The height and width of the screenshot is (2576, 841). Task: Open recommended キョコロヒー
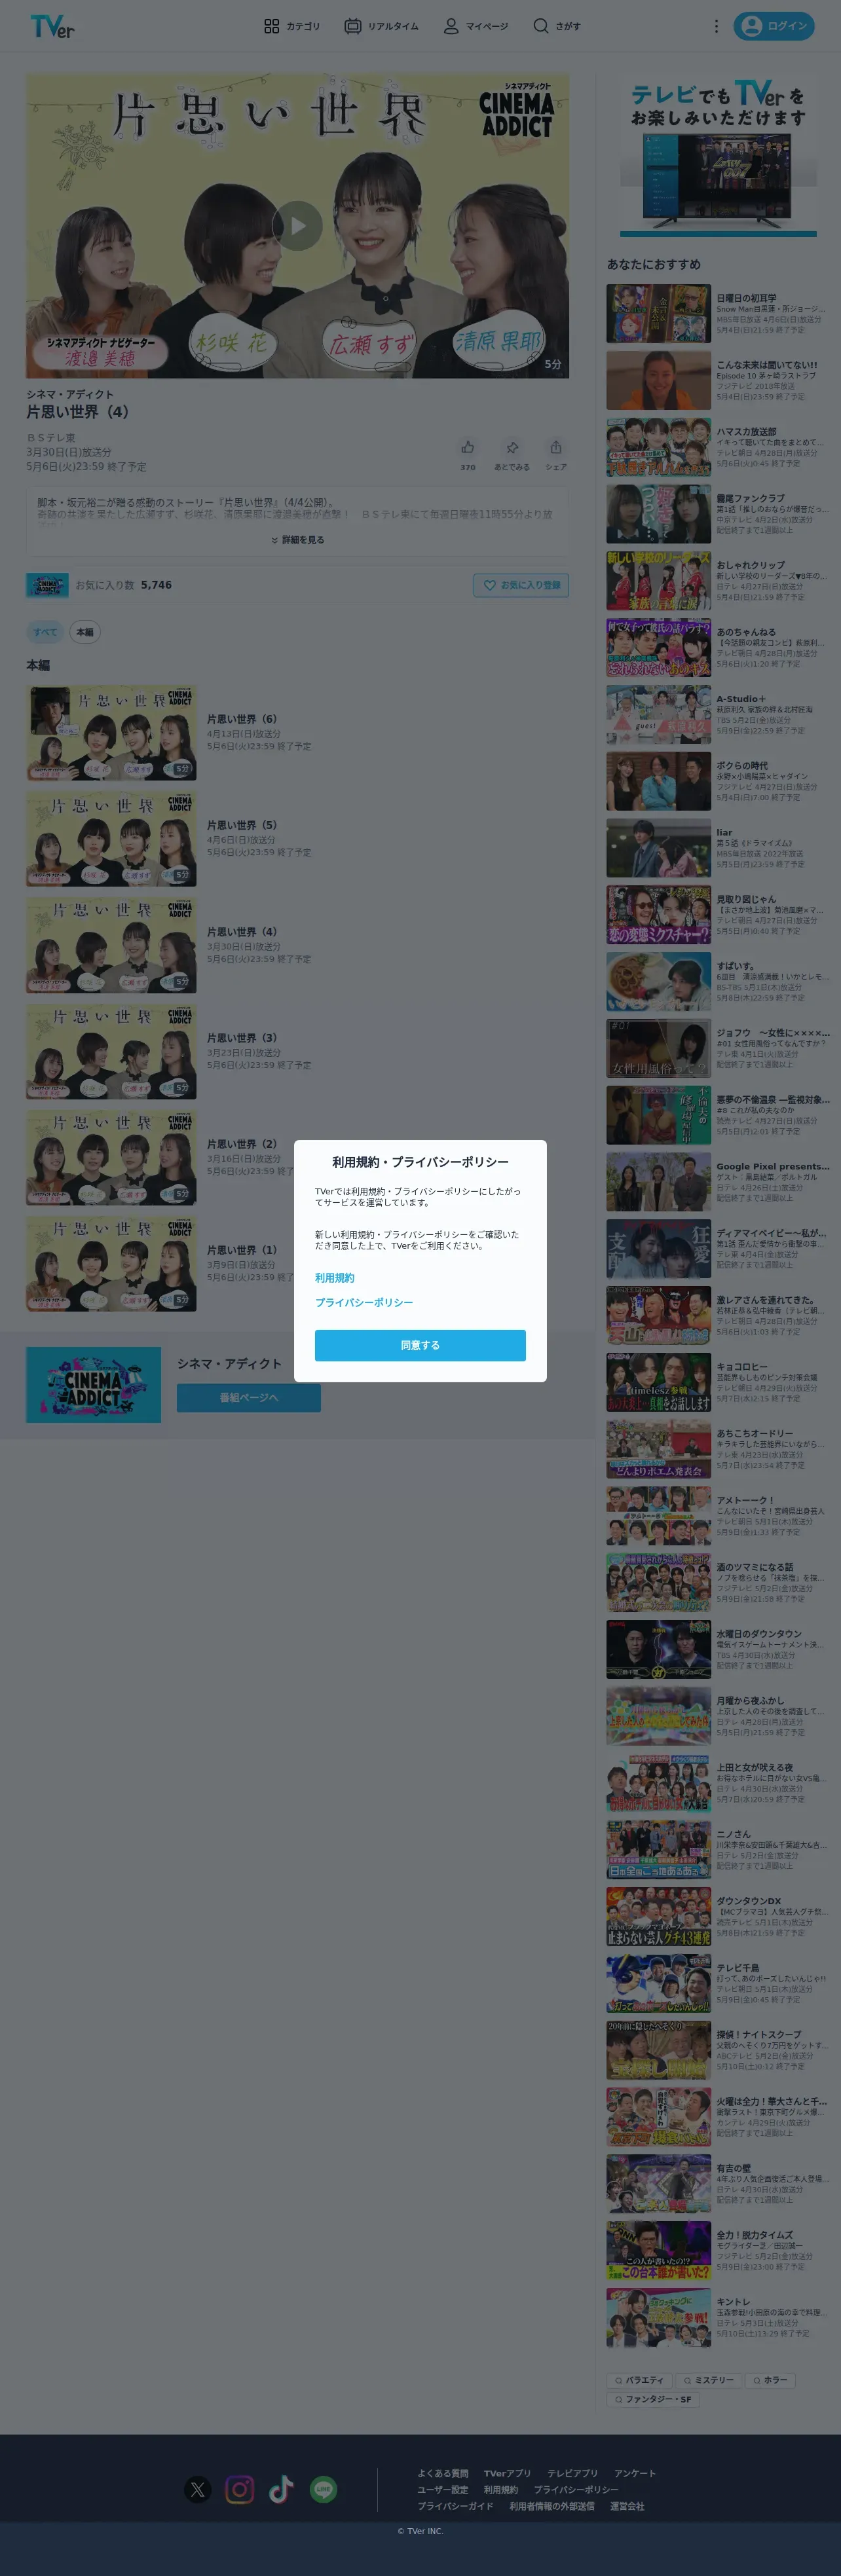[718, 1382]
